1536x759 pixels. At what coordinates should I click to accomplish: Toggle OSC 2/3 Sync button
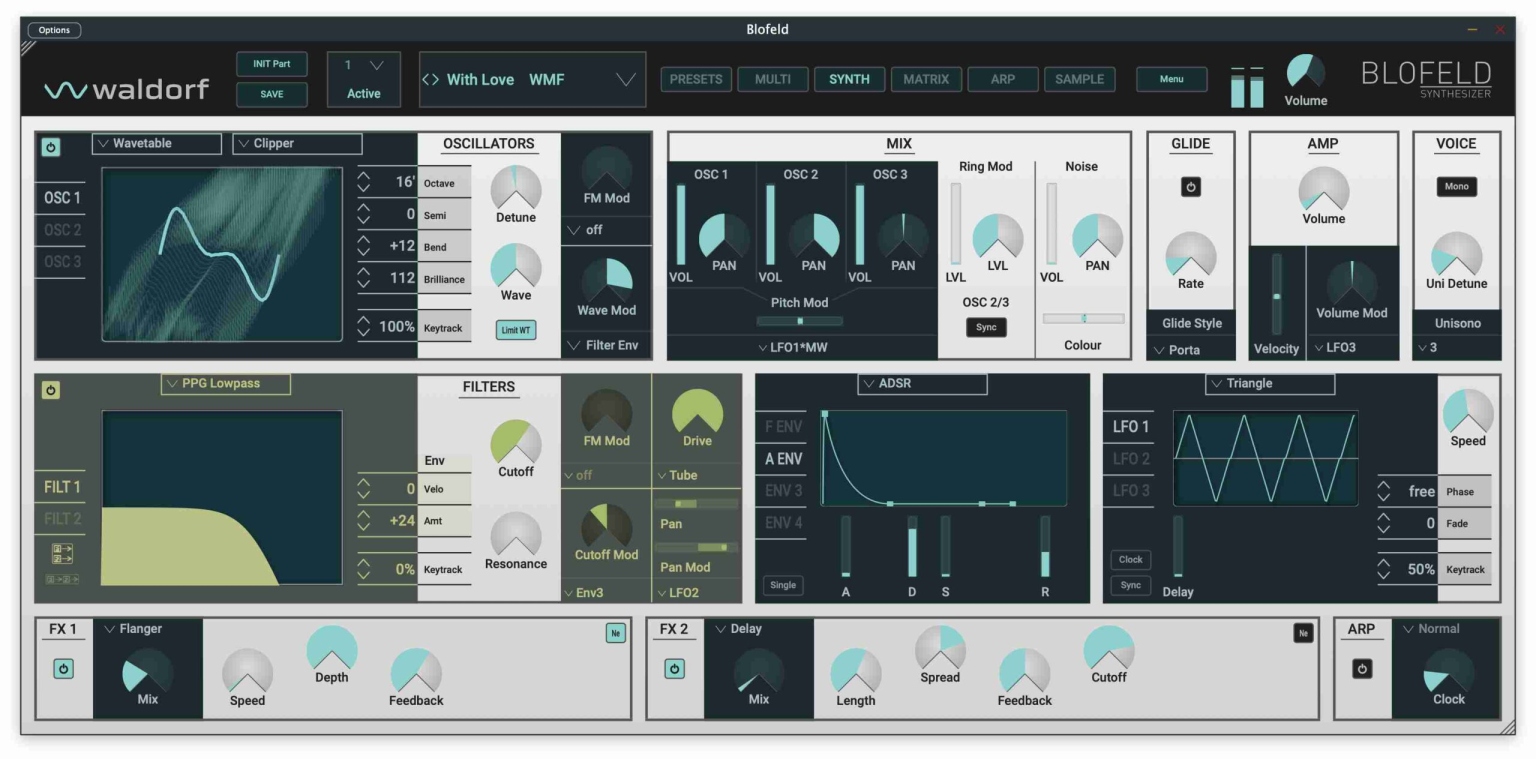point(985,327)
